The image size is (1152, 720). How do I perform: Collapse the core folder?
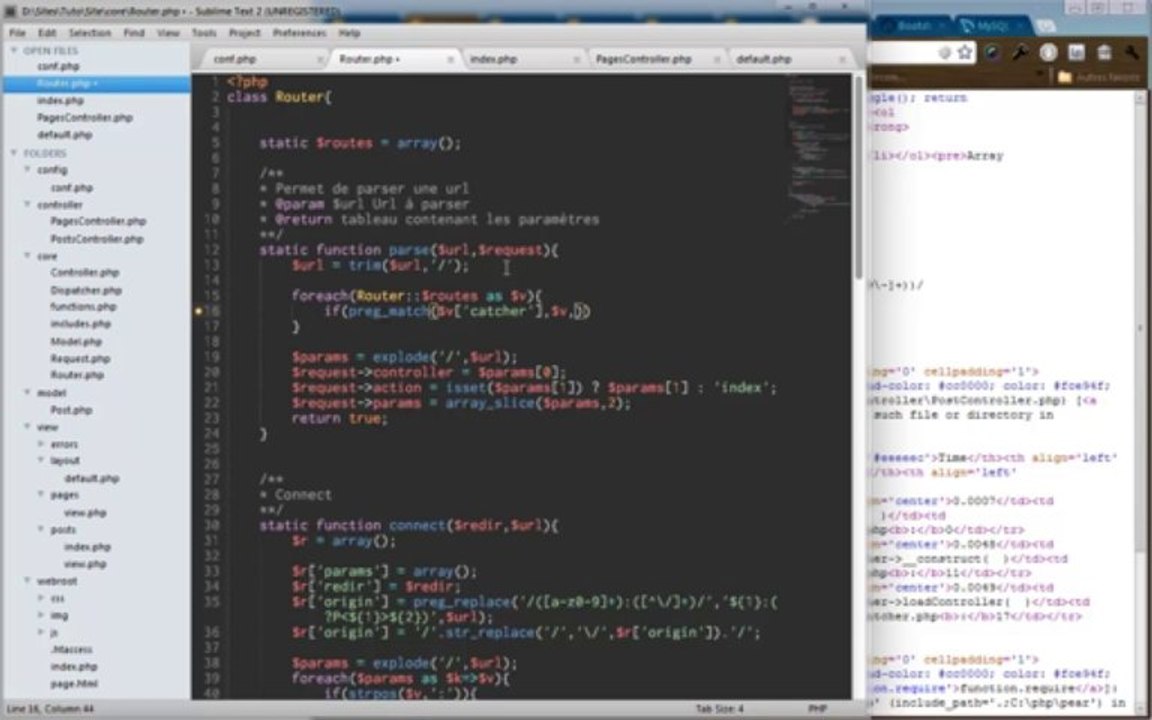(27, 256)
